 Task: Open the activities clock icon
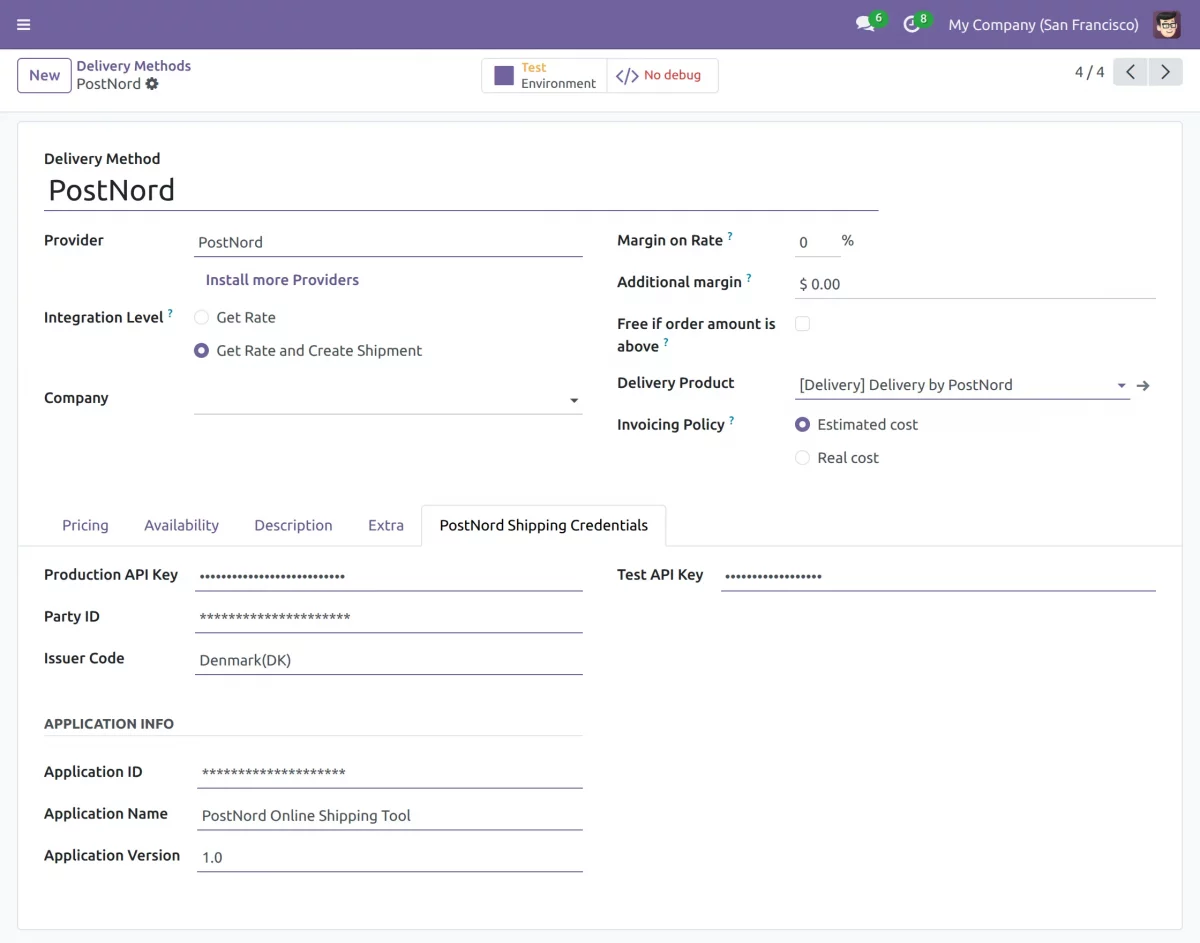click(911, 24)
